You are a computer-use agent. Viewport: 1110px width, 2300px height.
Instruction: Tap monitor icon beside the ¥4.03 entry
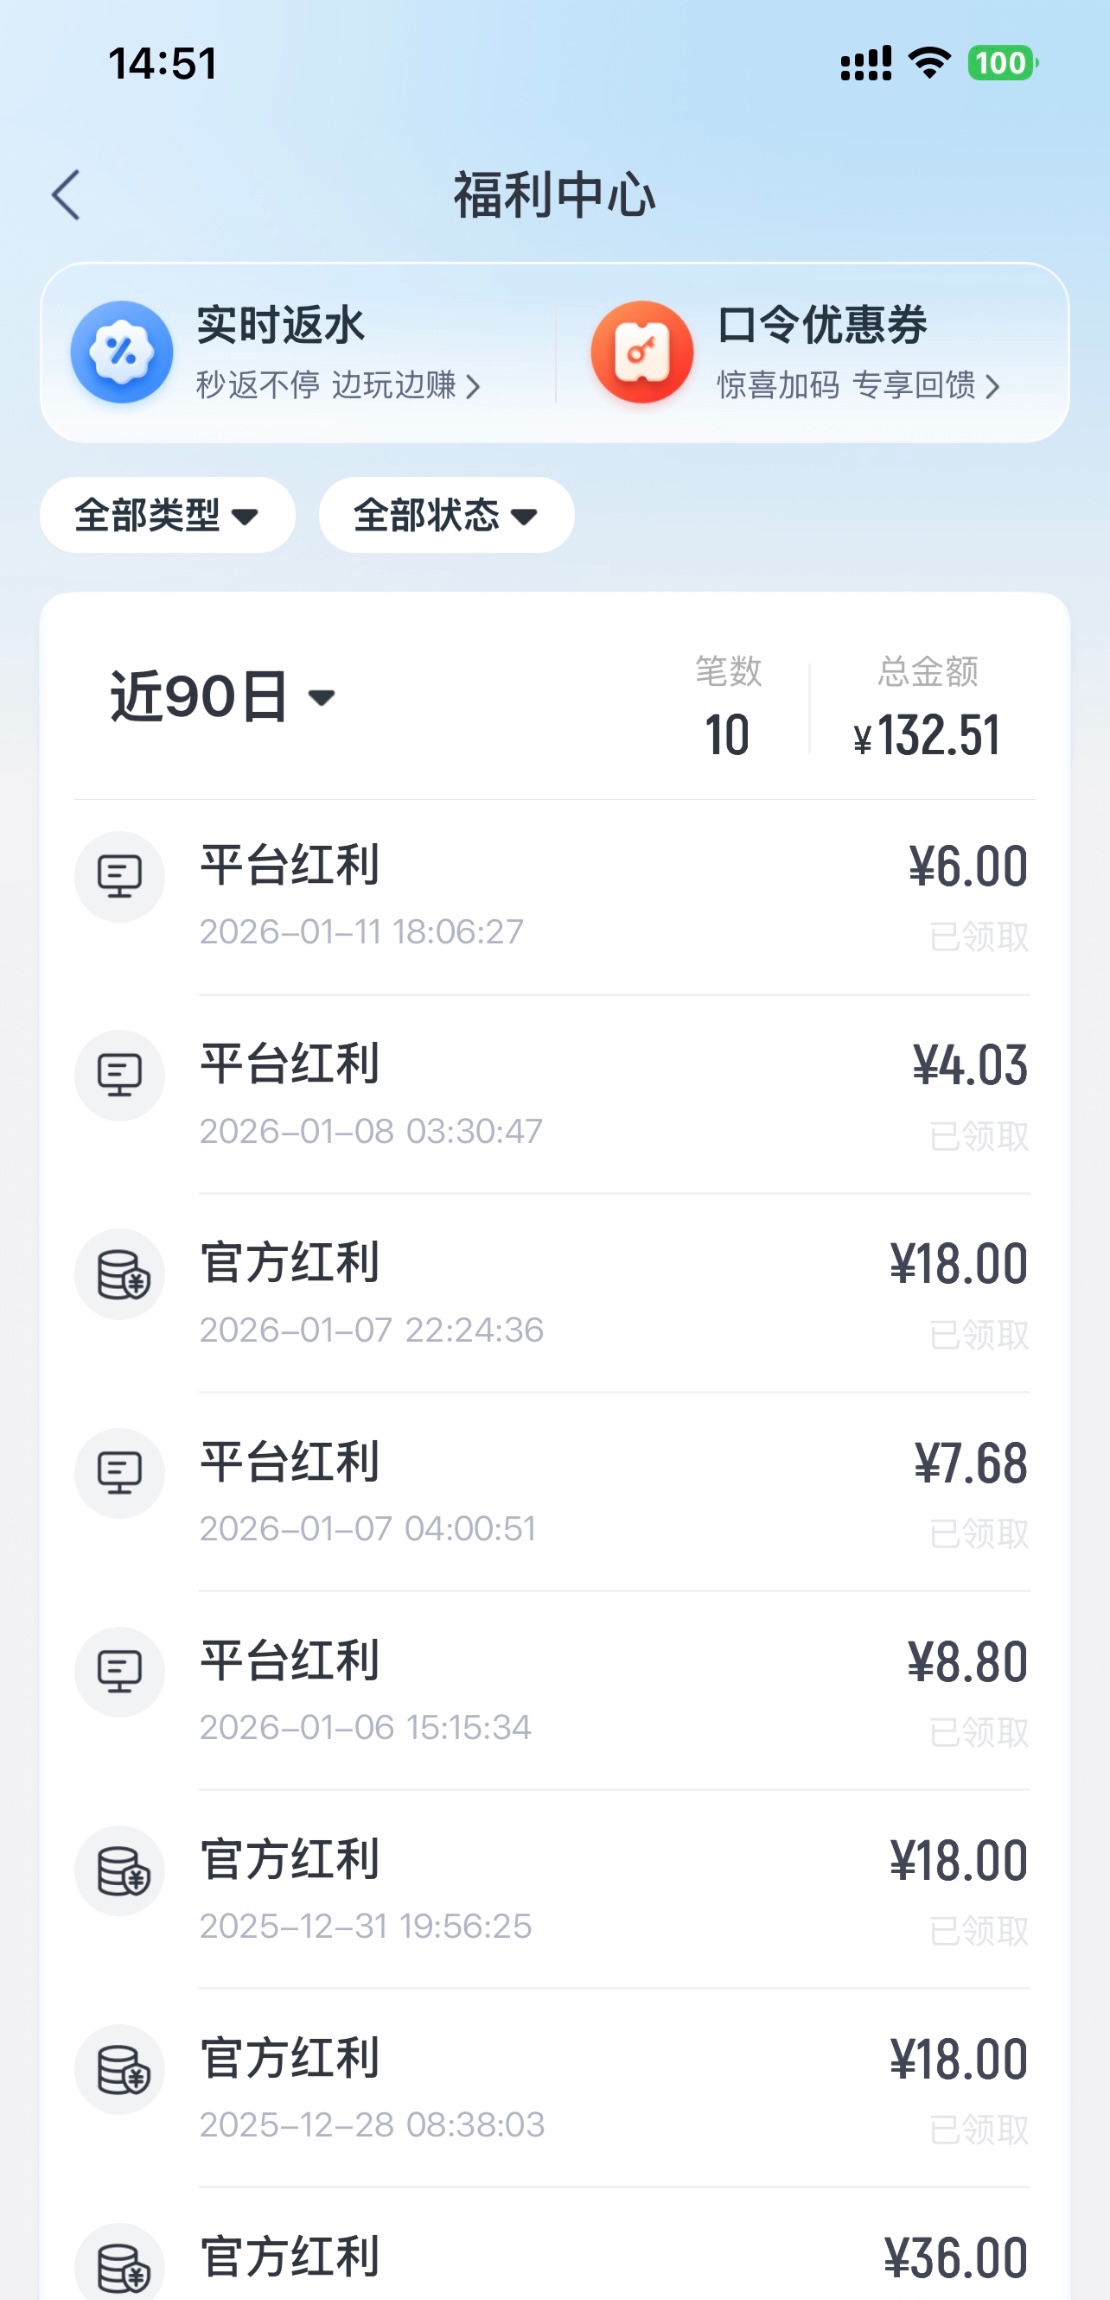(120, 1076)
